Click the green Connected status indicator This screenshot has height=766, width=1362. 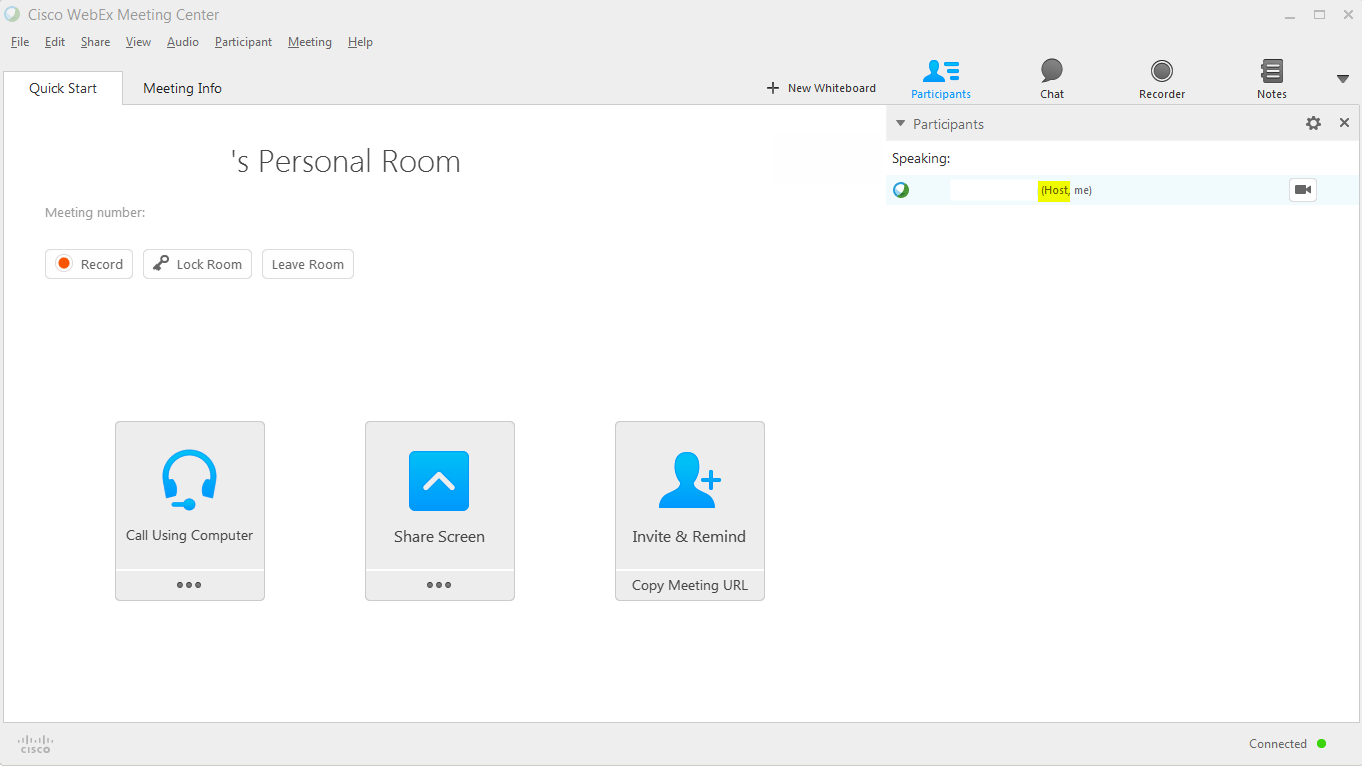[1322, 744]
